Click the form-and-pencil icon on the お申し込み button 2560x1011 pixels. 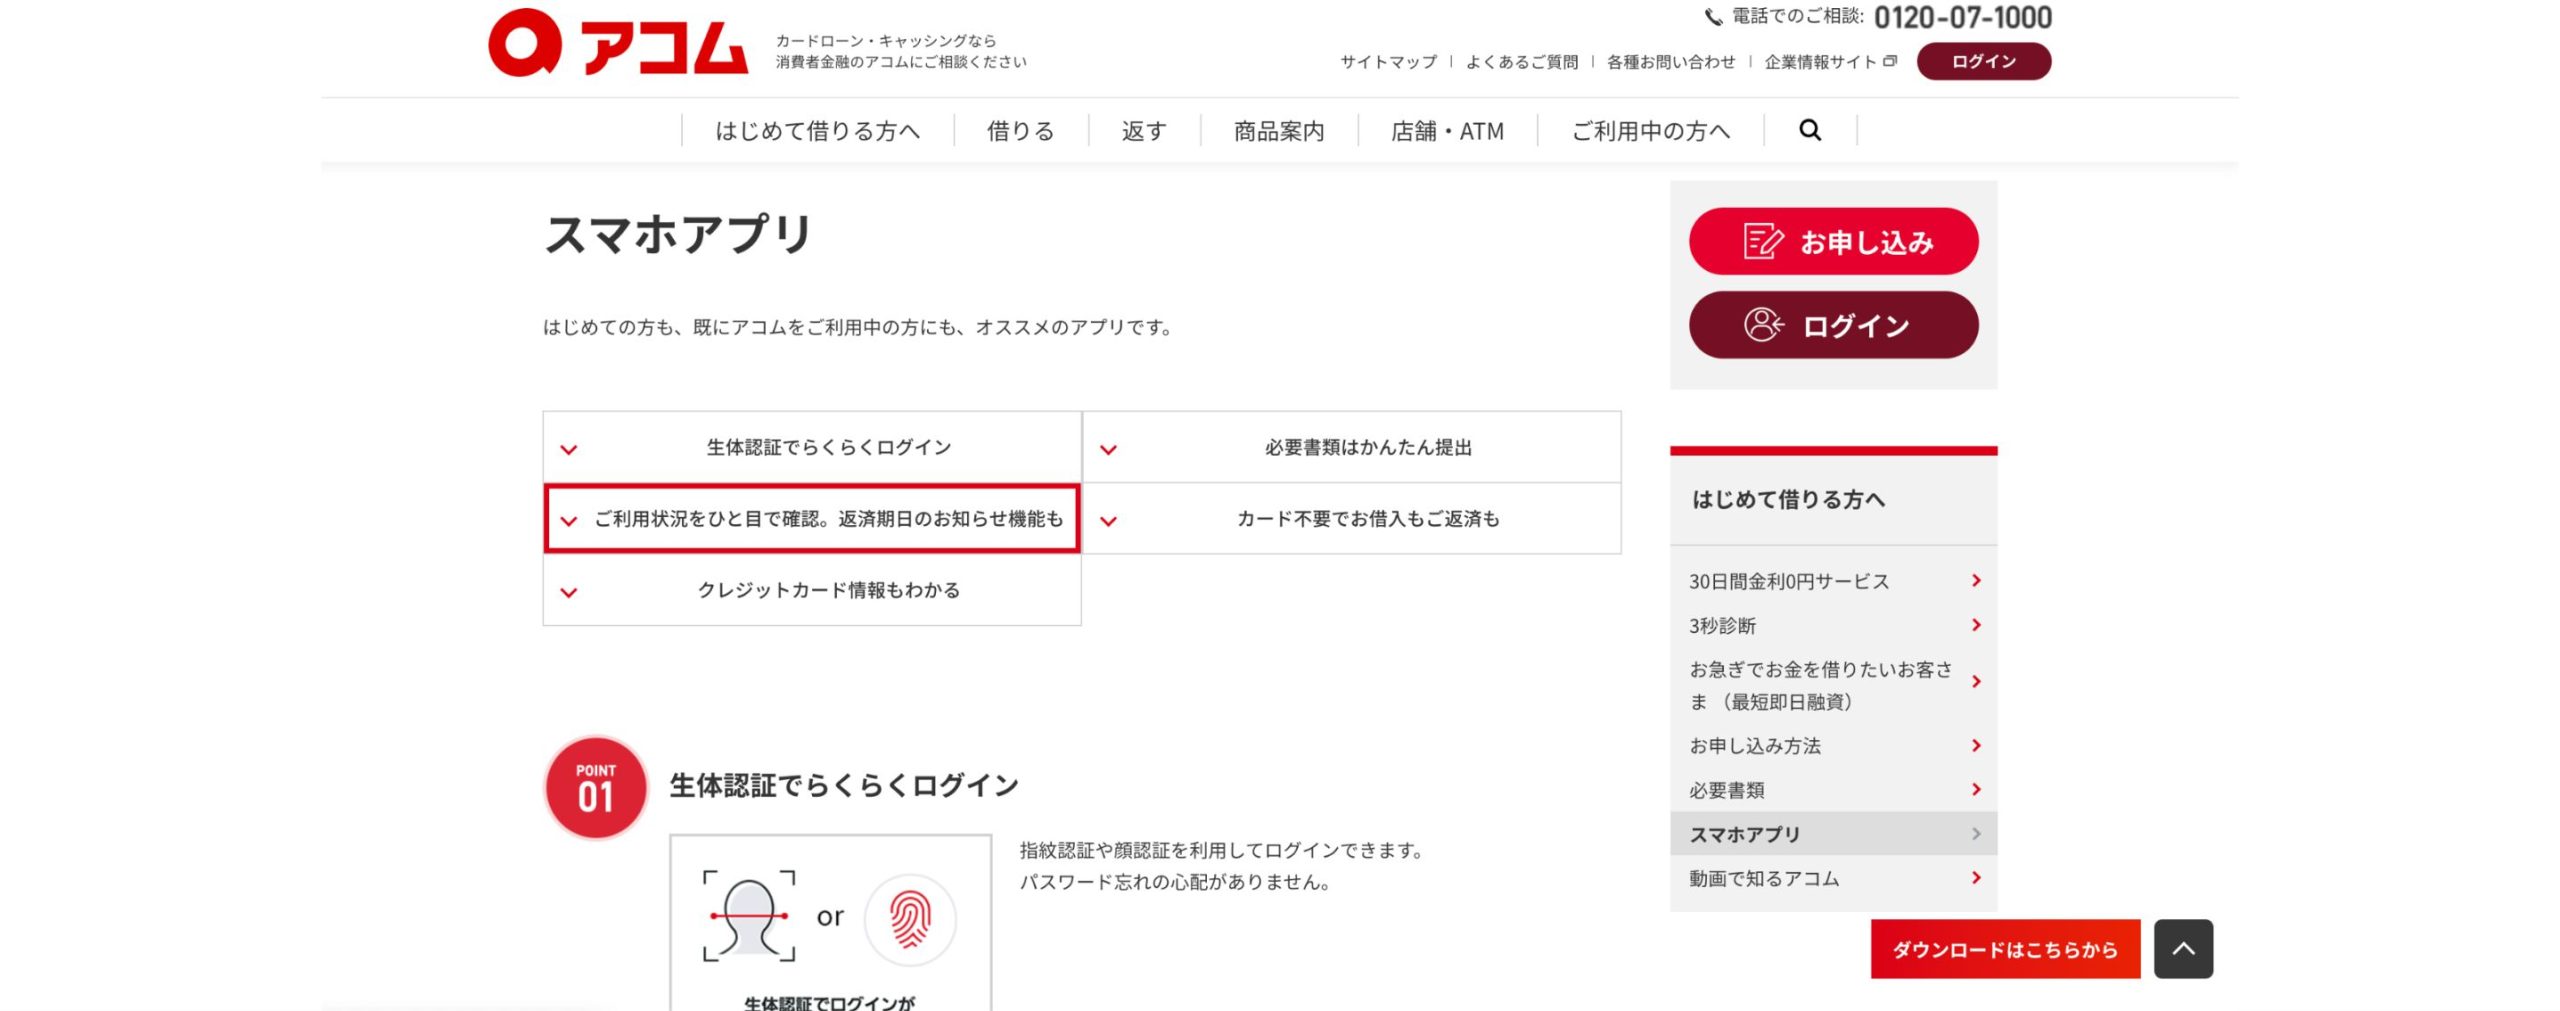pyautogui.click(x=1763, y=241)
